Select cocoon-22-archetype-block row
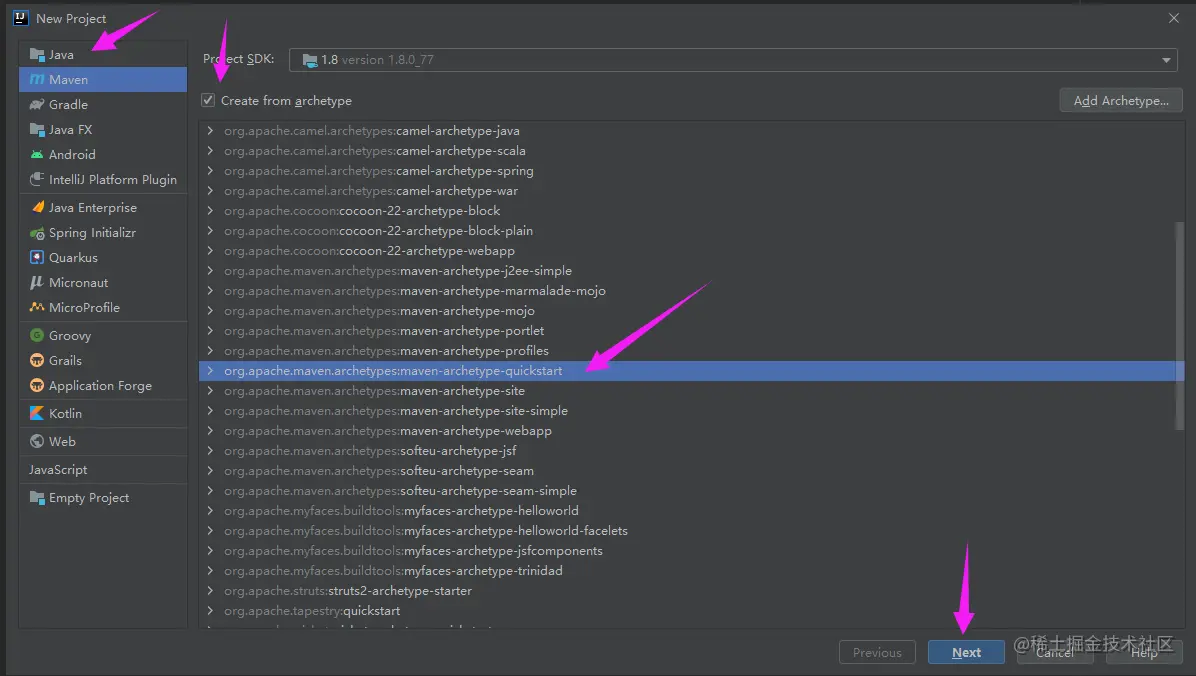 coord(691,211)
